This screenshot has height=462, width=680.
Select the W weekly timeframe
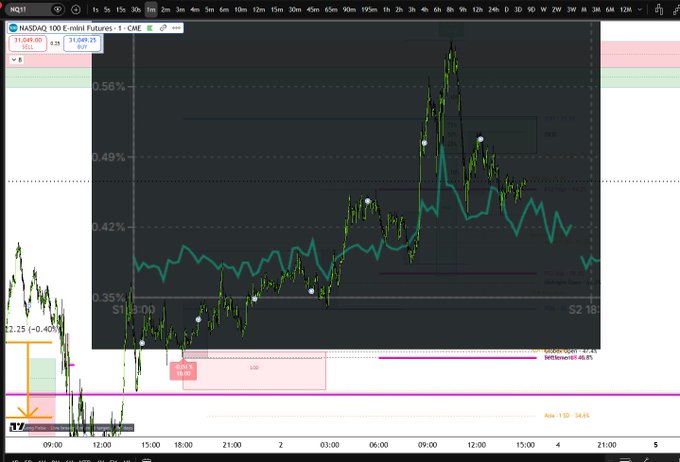[x=543, y=9]
